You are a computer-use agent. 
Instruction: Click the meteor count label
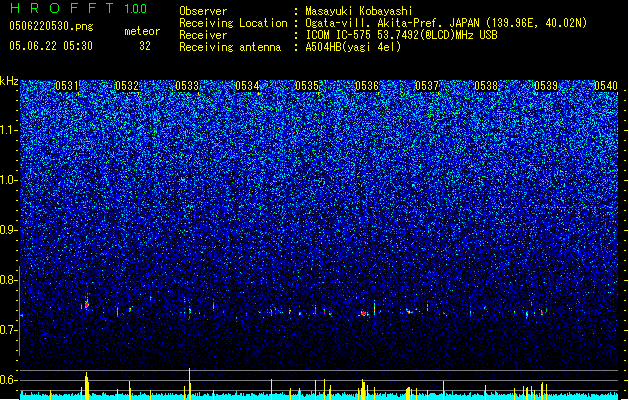tap(142, 31)
